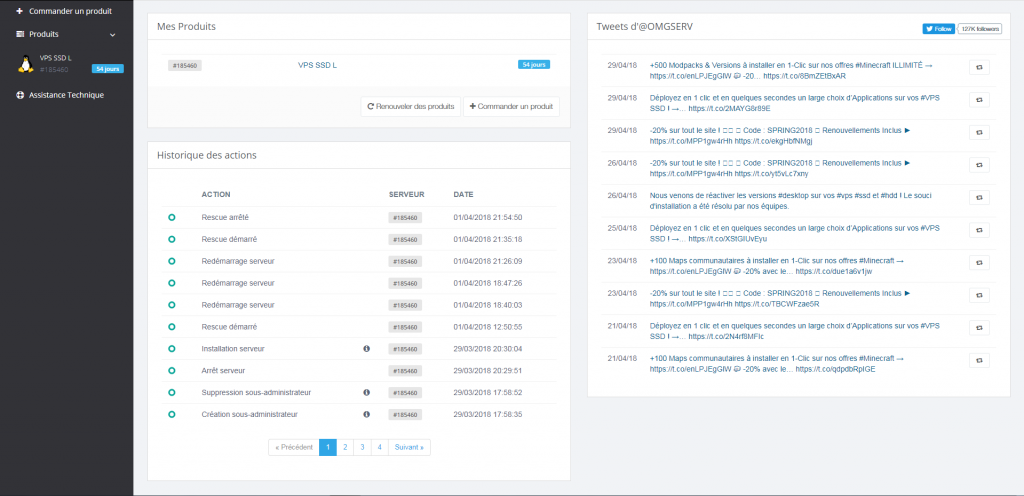Follow @OMGSERV with the Twitter Follow button
1024x496 pixels.
pyautogui.click(x=938, y=29)
